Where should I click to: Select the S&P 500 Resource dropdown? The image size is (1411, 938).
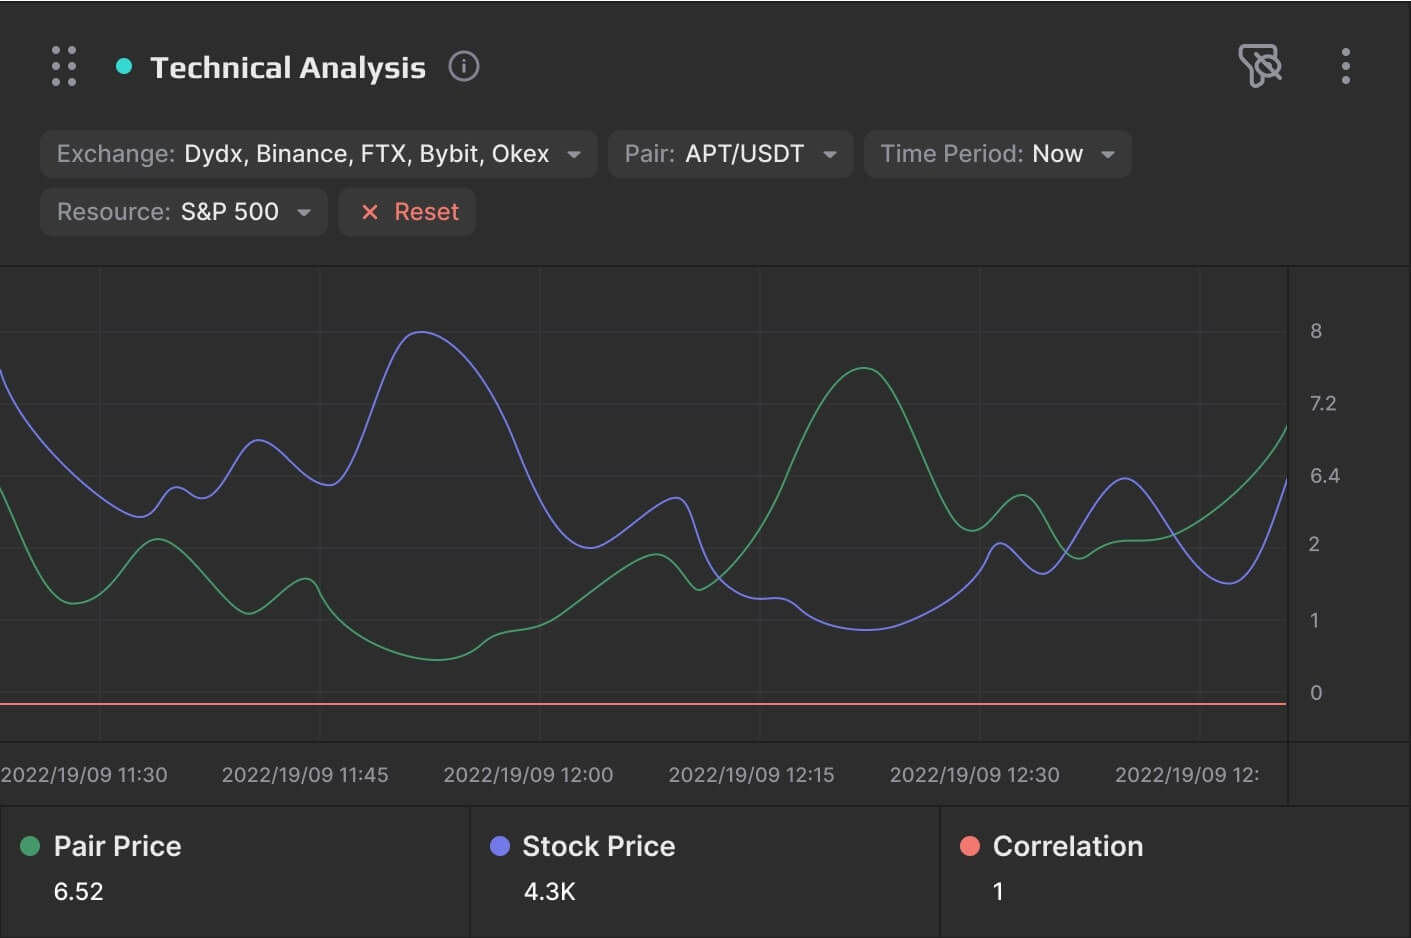pyautogui.click(x=183, y=212)
